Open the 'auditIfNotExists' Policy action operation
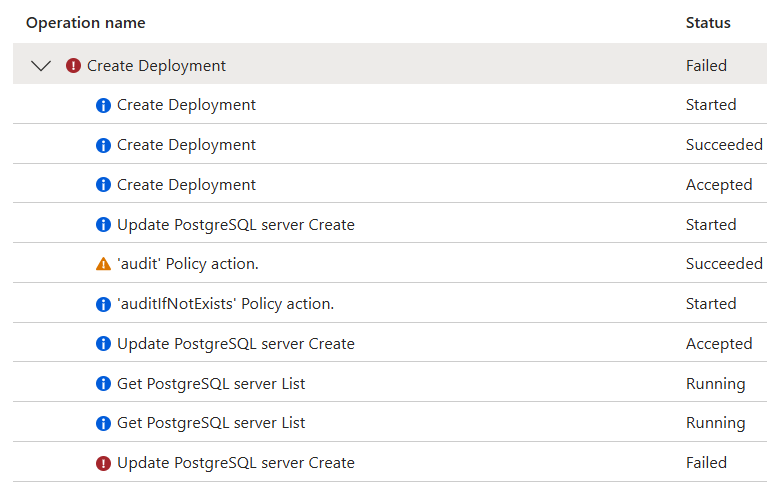The height and width of the screenshot is (485, 767). pos(225,304)
